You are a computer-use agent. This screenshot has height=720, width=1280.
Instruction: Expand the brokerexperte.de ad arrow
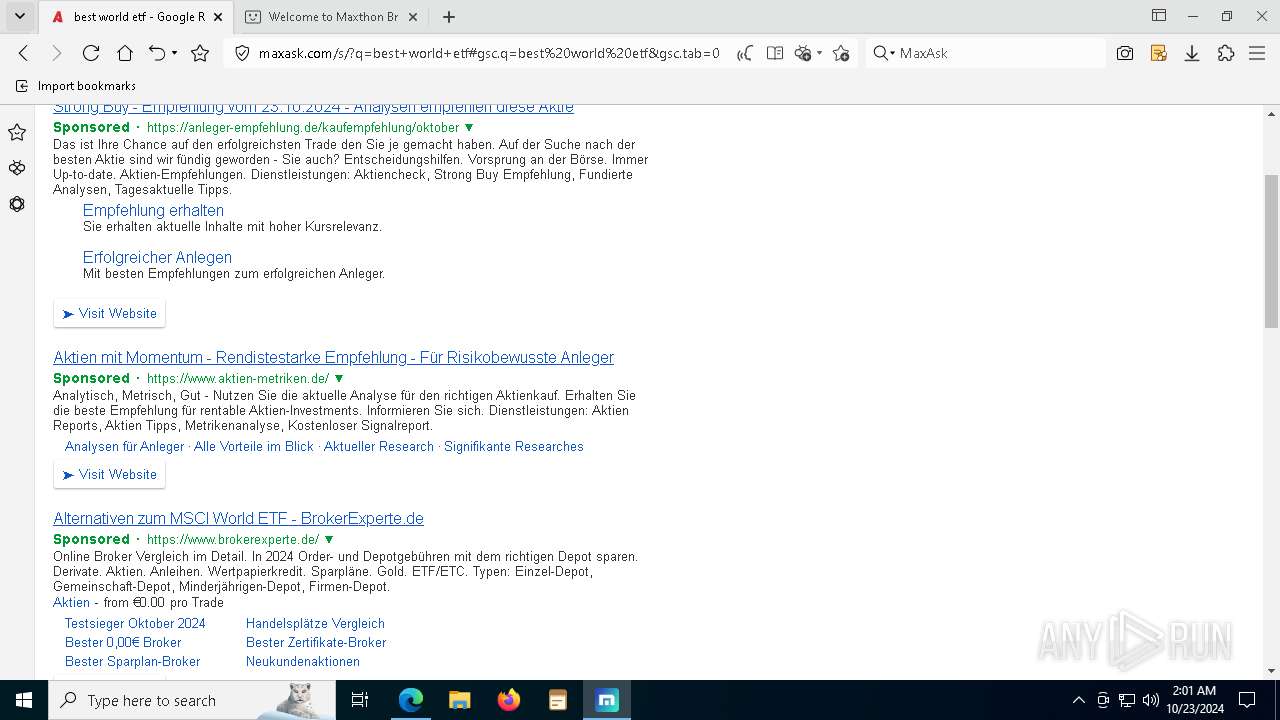pyautogui.click(x=329, y=540)
